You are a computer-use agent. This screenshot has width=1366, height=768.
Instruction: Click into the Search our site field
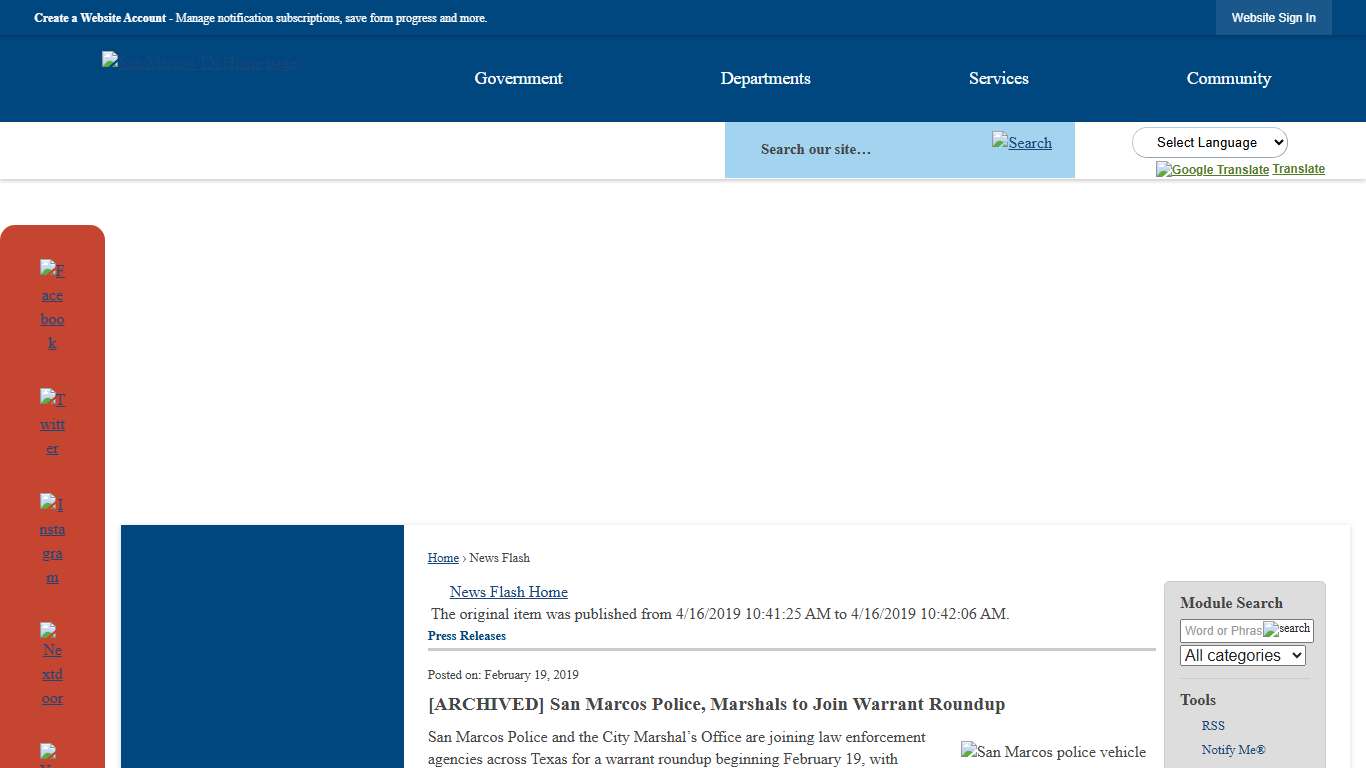860,149
